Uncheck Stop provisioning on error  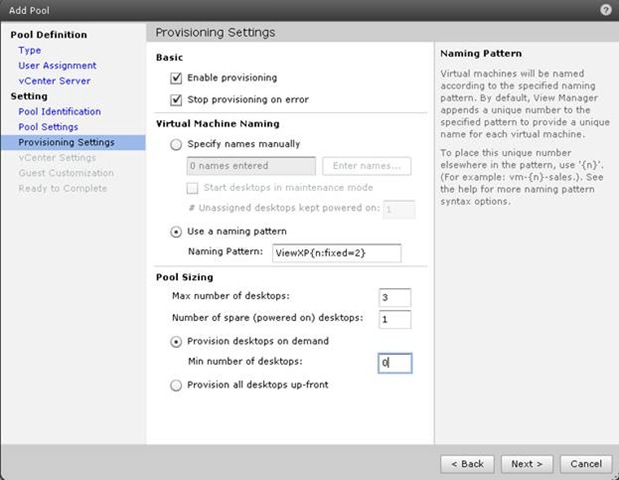click(176, 100)
